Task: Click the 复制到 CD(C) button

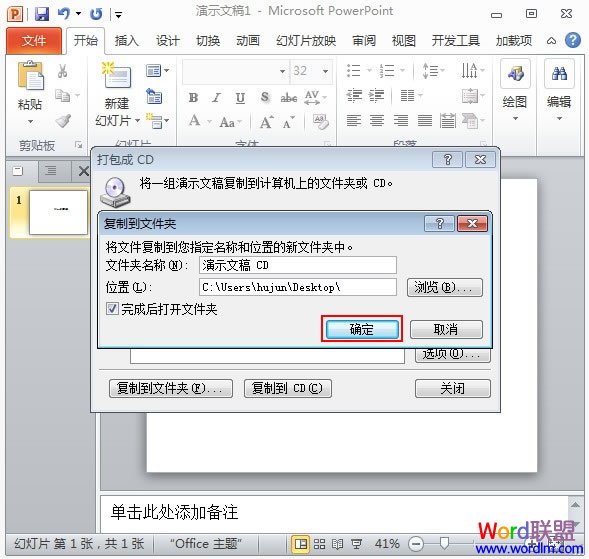Action: click(288, 388)
